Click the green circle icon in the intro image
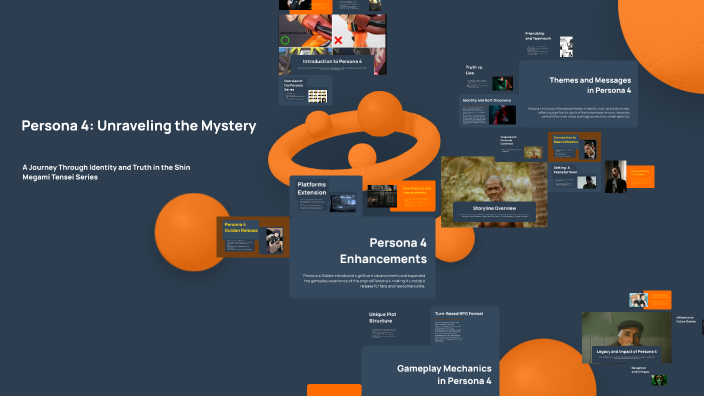This screenshot has height=396, width=704. point(285,40)
